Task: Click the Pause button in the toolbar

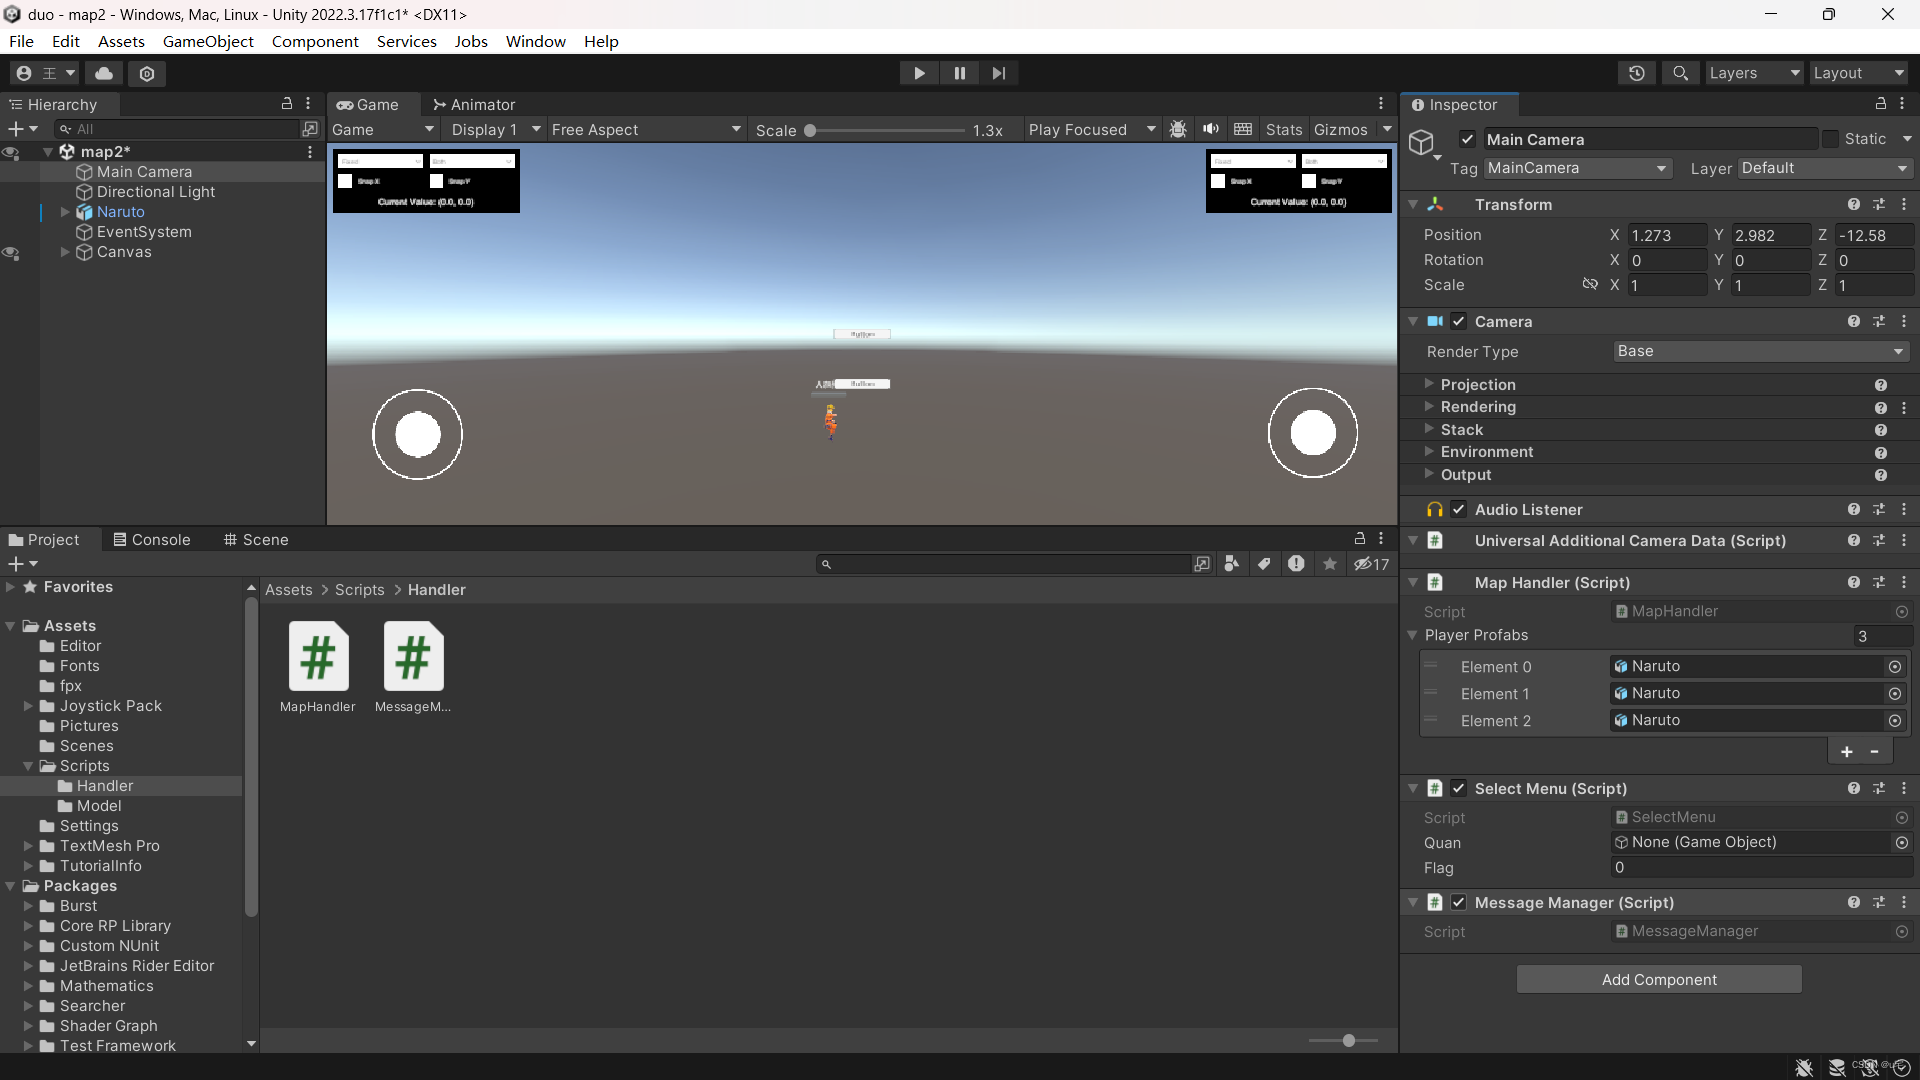Action: click(x=959, y=73)
